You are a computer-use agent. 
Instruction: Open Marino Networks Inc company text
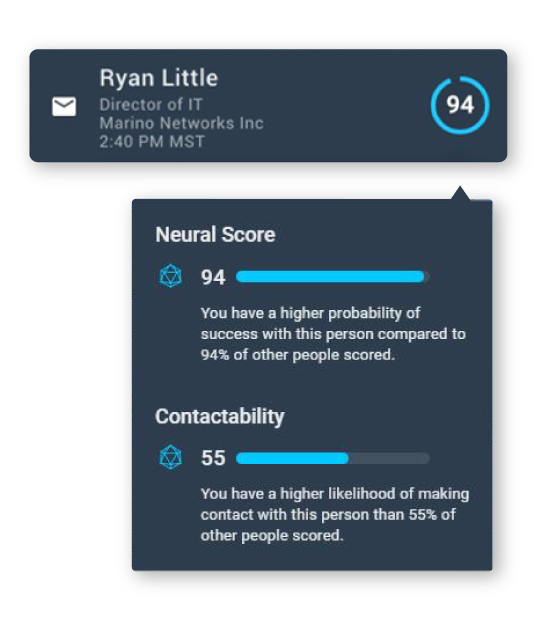pos(181,123)
